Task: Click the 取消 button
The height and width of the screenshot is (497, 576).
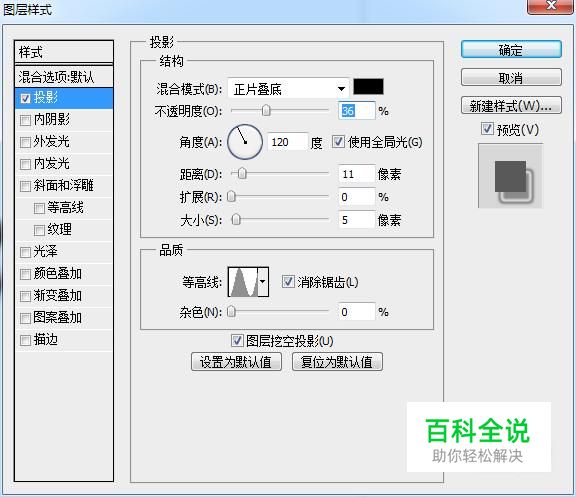Action: (511, 78)
